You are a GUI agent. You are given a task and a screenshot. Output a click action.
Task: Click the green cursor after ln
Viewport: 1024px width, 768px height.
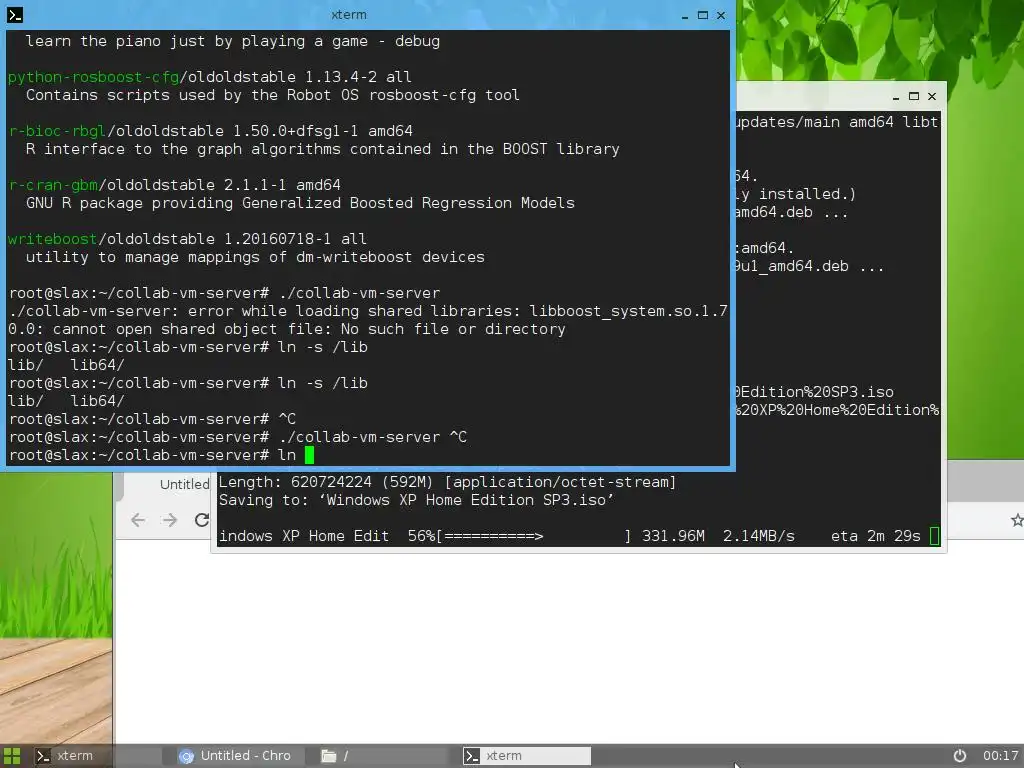(x=310, y=455)
